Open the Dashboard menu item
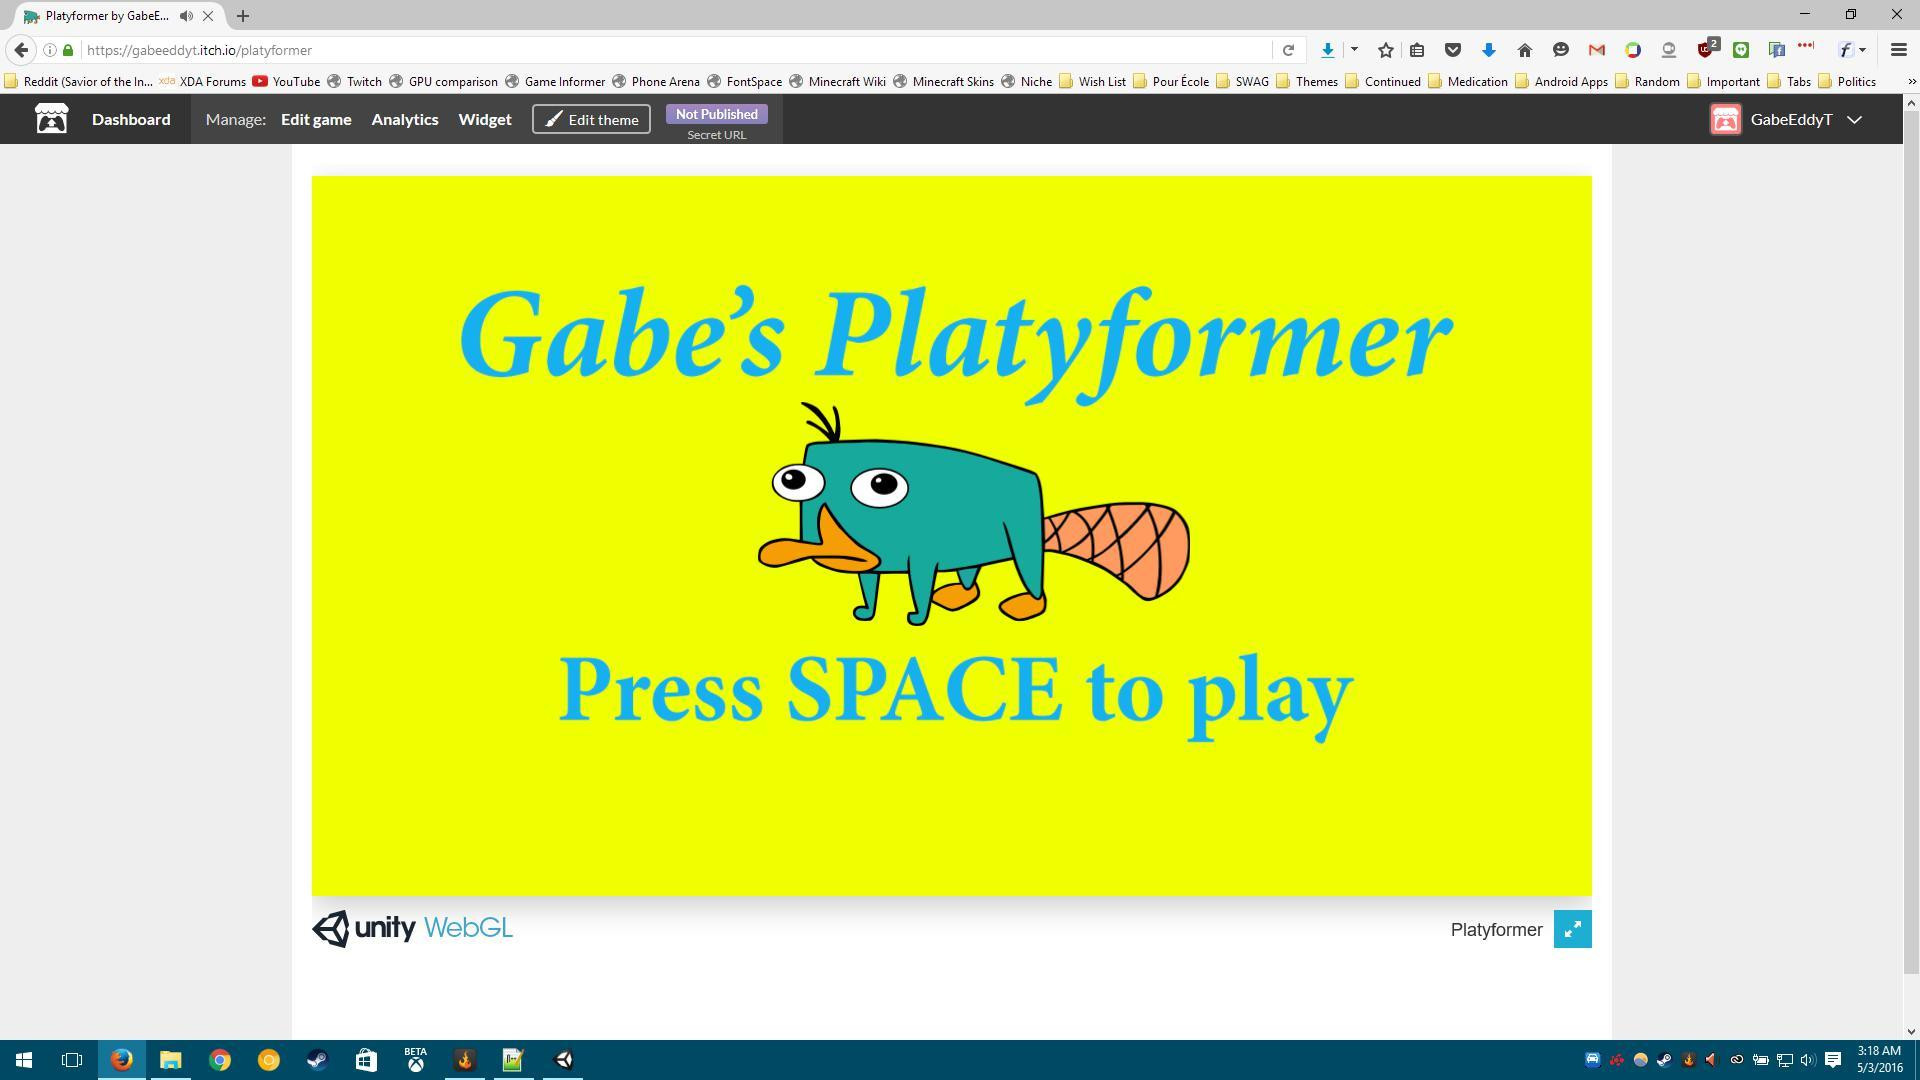The image size is (1920, 1080). click(131, 119)
